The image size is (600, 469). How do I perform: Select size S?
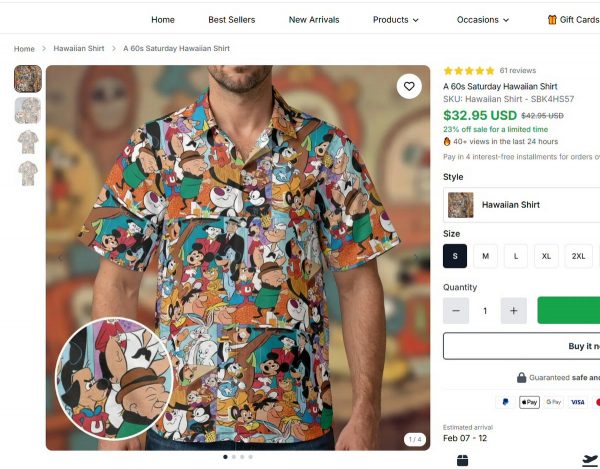point(455,256)
